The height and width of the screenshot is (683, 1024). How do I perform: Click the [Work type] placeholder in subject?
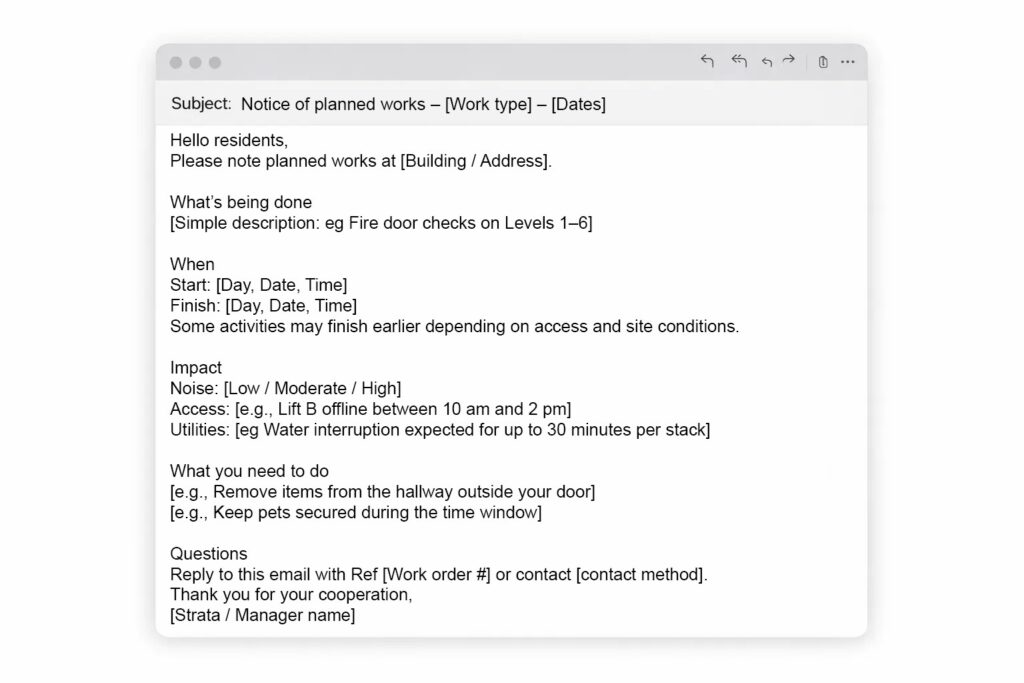[x=488, y=104]
